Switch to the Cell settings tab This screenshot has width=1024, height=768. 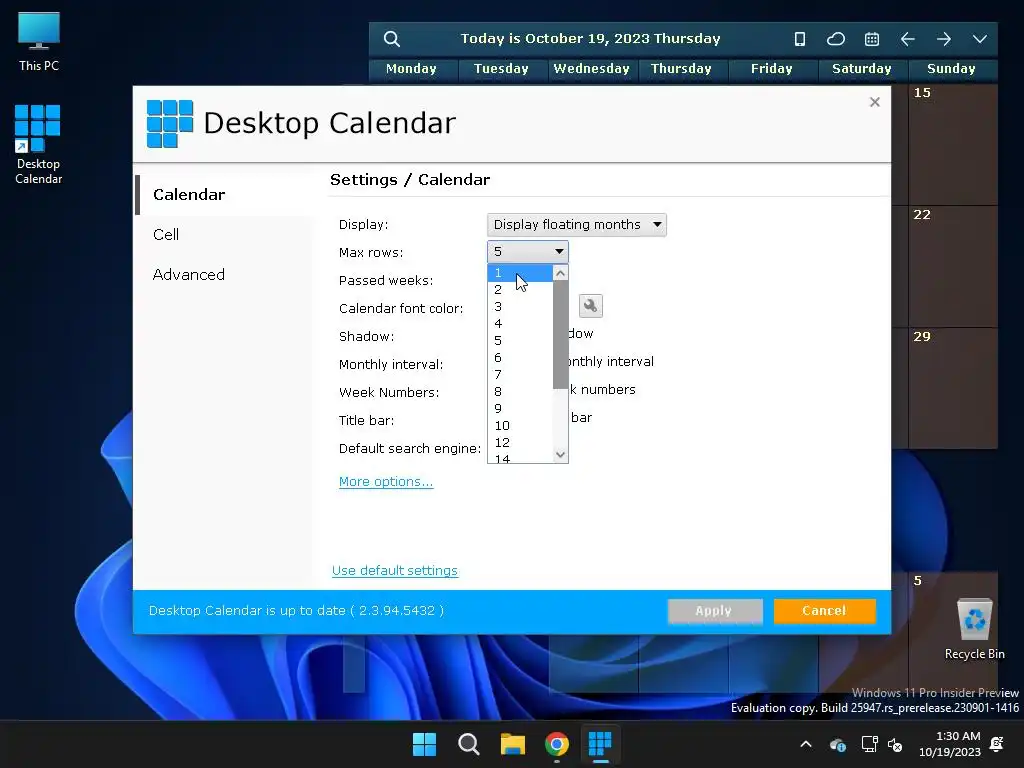(x=225, y=234)
